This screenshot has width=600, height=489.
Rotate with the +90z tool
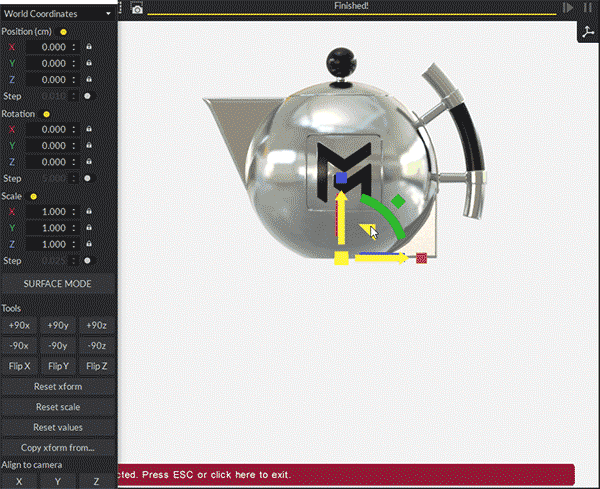coord(96,326)
